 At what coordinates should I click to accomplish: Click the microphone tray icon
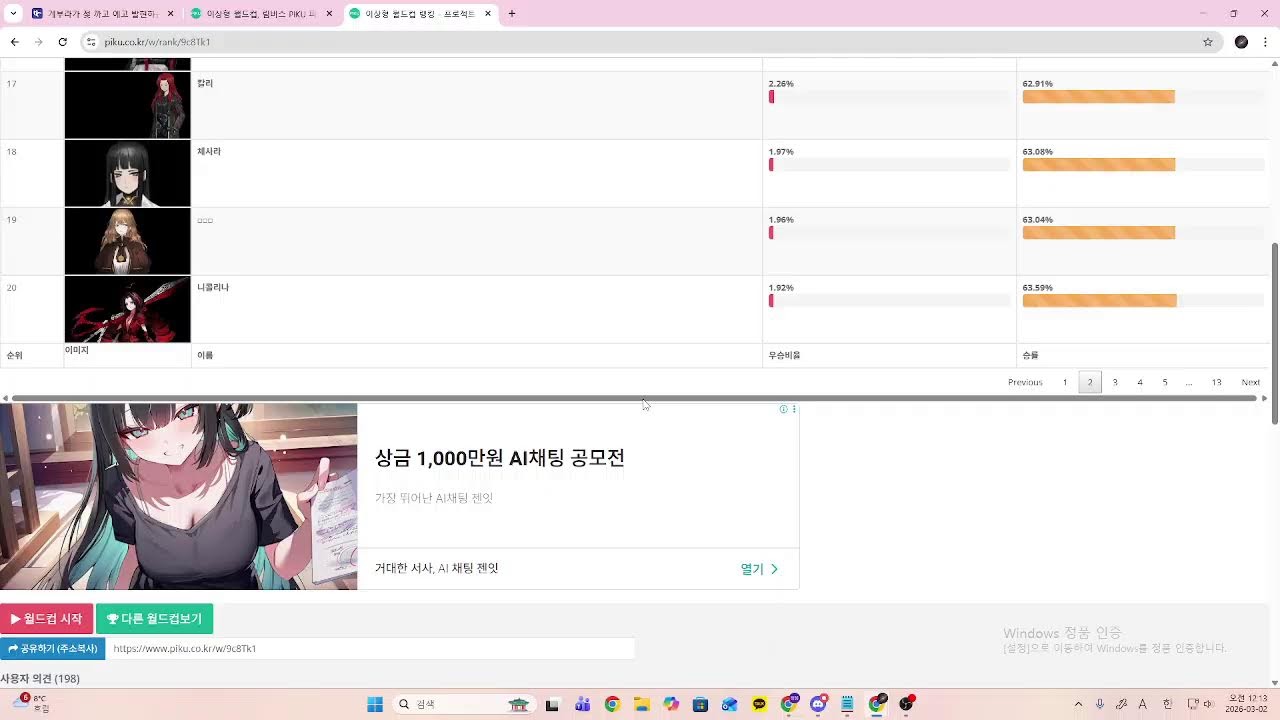coord(1100,704)
